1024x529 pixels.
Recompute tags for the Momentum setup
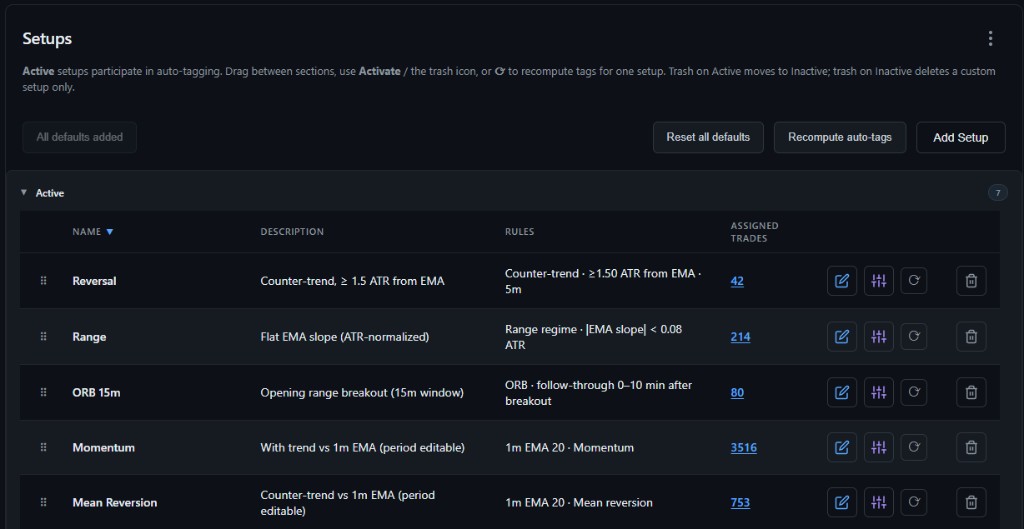tap(914, 447)
